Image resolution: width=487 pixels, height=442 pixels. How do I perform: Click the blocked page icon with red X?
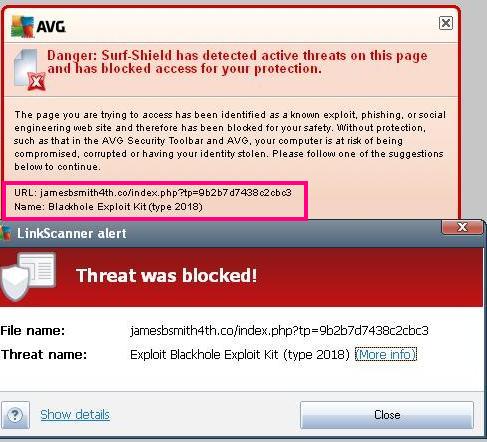tap(29, 70)
